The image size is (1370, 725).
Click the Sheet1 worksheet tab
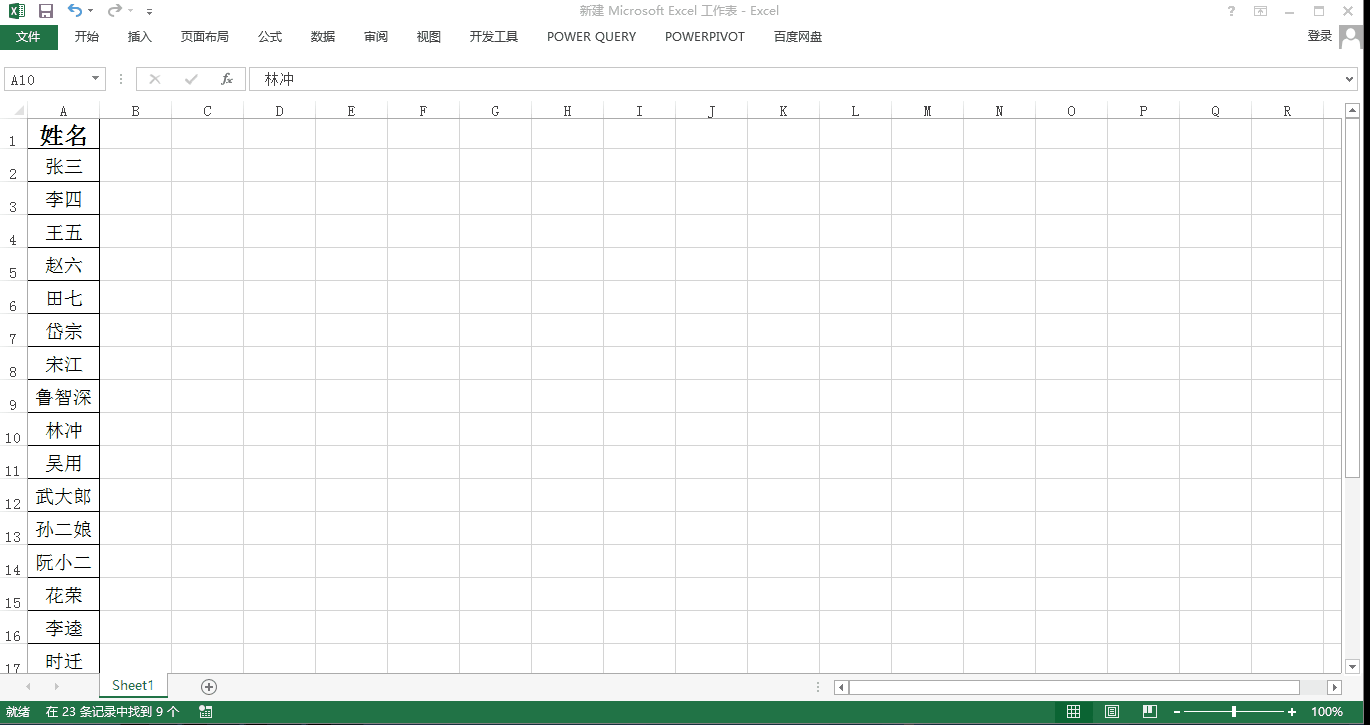133,685
